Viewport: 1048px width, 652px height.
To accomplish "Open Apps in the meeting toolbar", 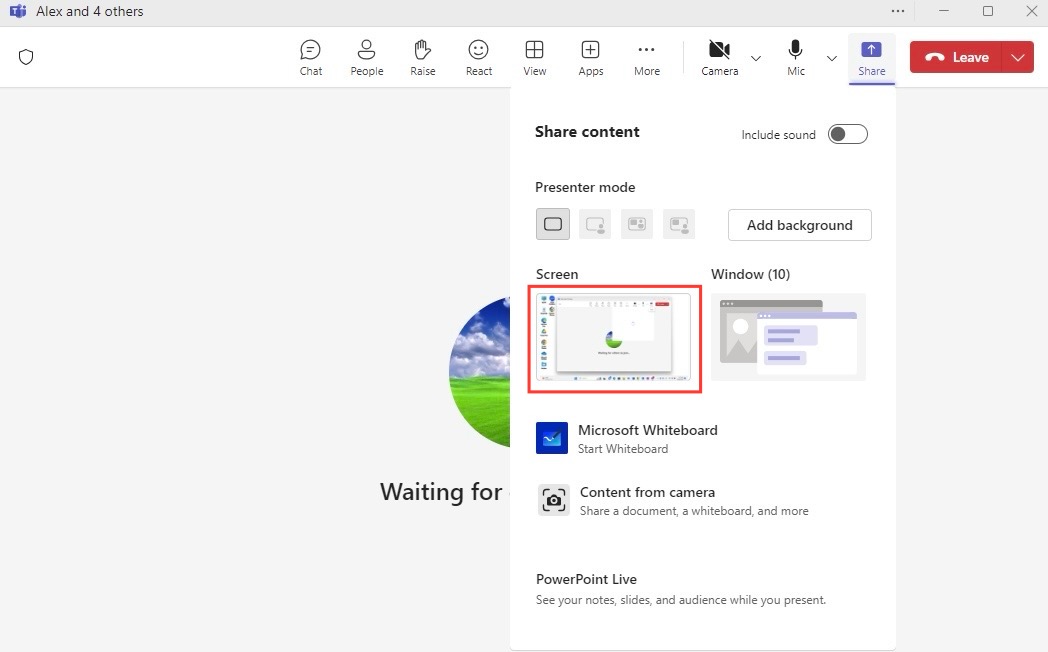I will [591, 57].
